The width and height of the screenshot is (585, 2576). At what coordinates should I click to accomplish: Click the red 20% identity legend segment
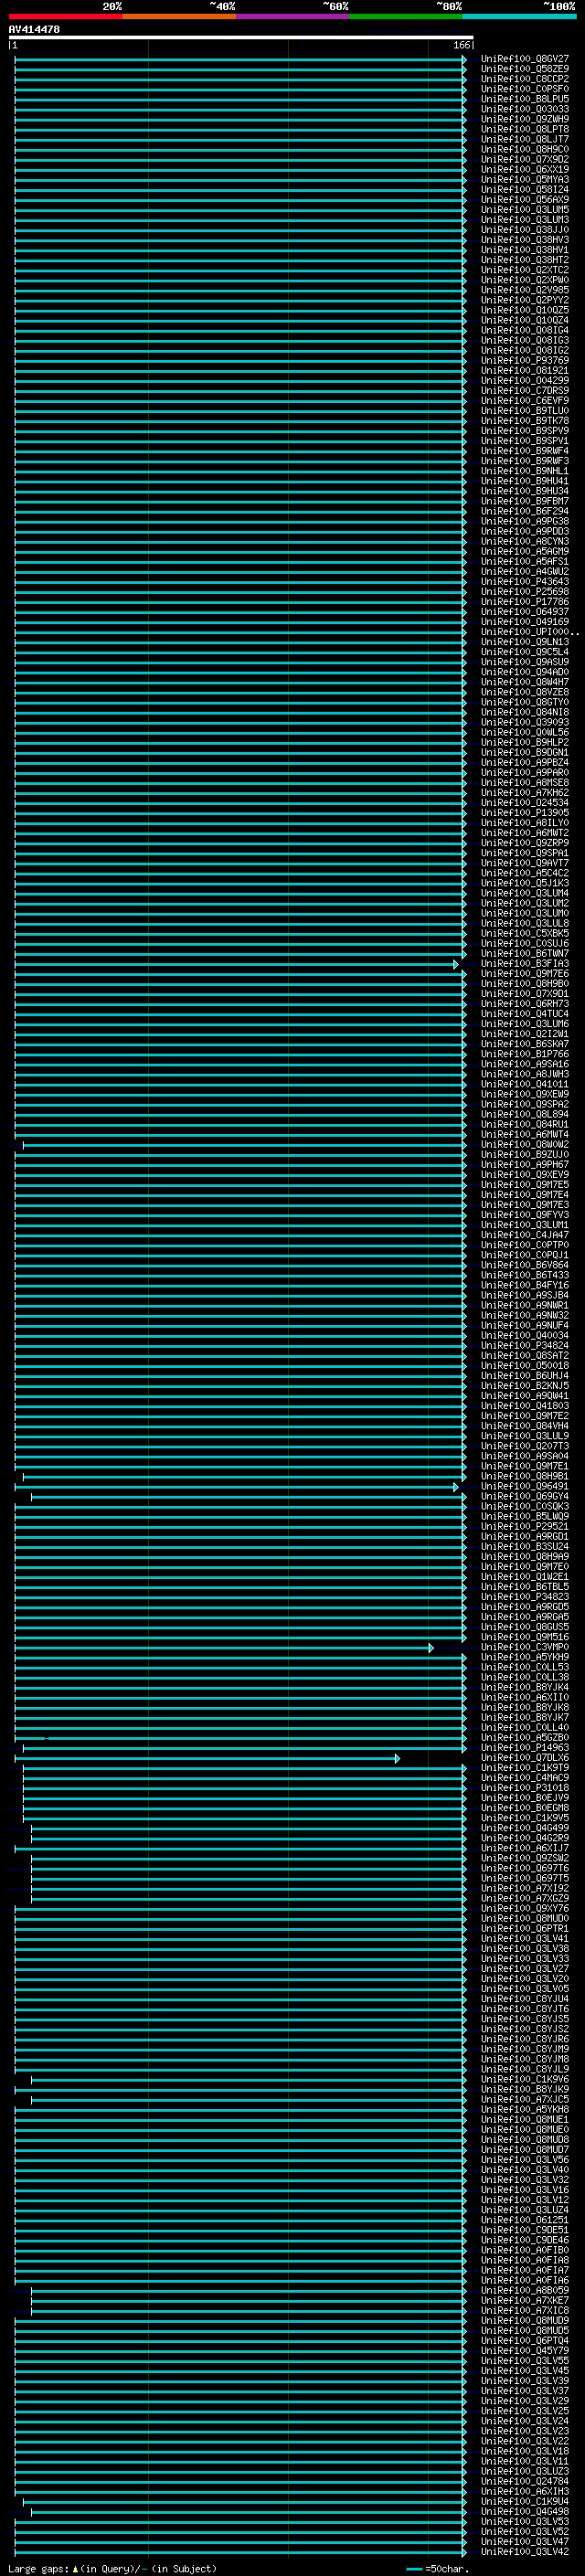[65, 16]
